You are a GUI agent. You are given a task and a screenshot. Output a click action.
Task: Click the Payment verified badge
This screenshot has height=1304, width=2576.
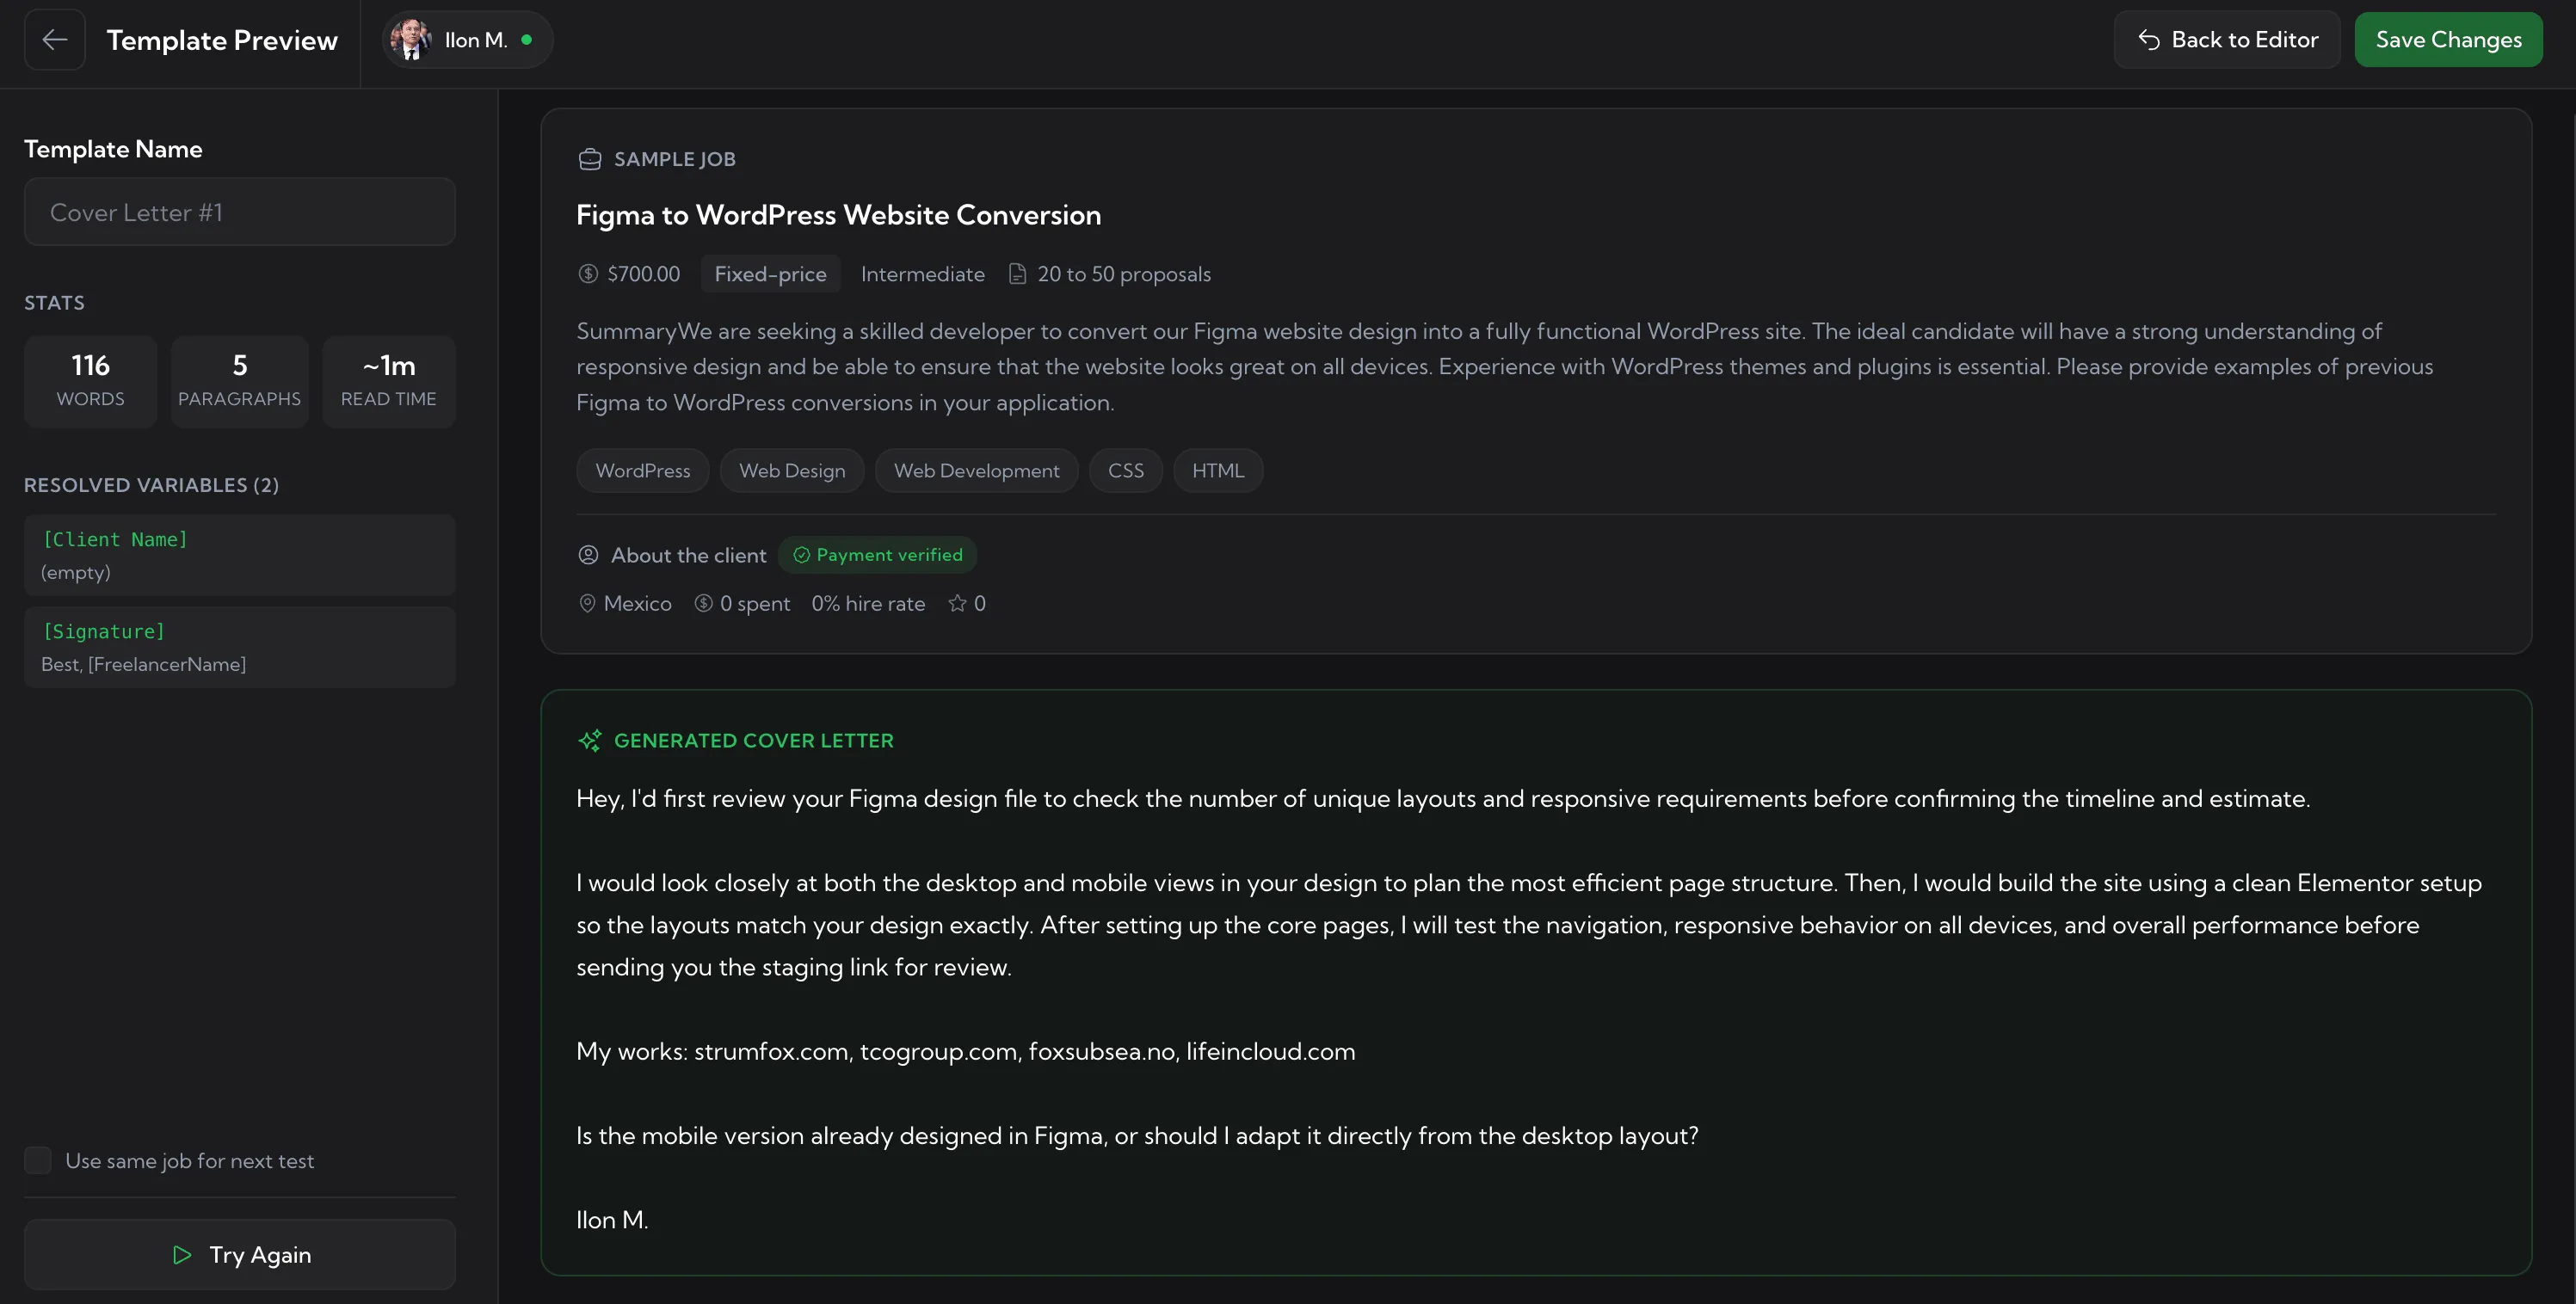pyautogui.click(x=877, y=554)
